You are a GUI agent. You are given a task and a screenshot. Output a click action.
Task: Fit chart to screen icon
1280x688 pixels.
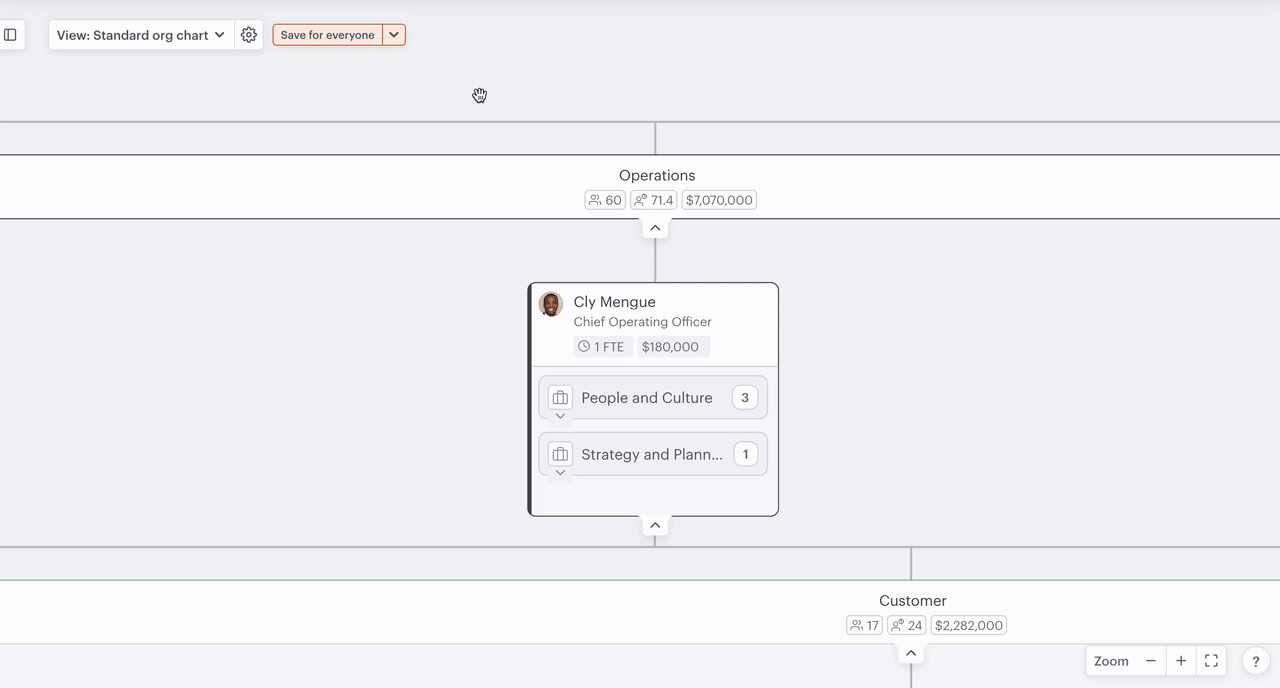tap(1211, 661)
